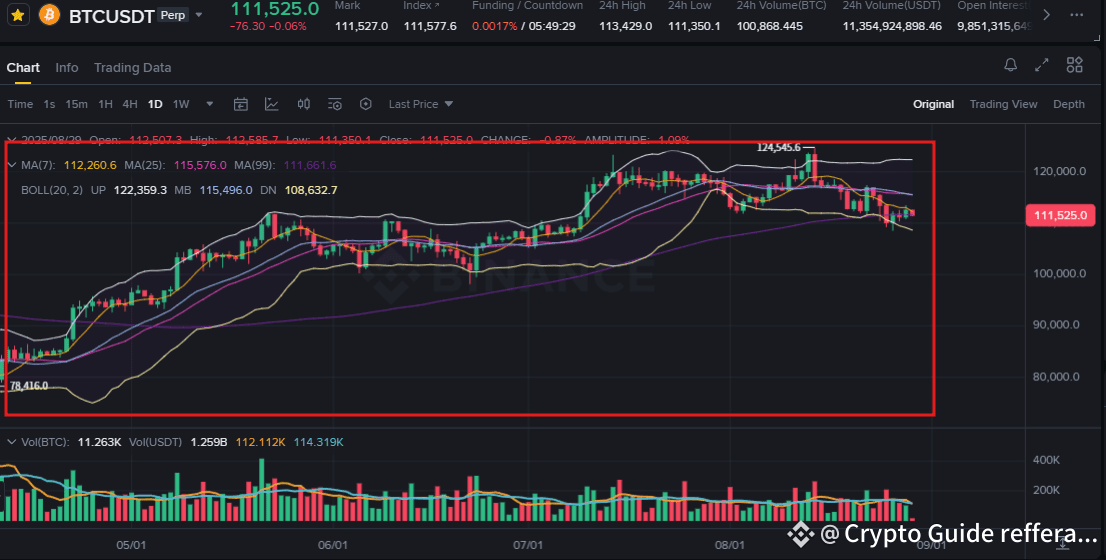The width and height of the screenshot is (1106, 560).
Task: Toggle the favorite star for BTCUSDT
Action: (18, 15)
